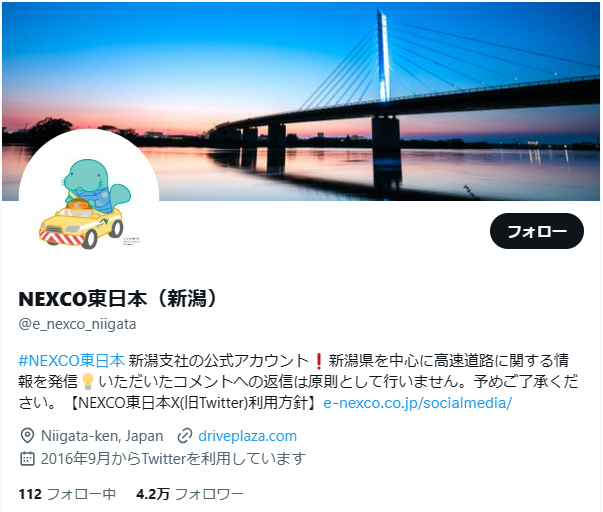Open the e-nexco.co.jp/socialmedia/ link
Viewport: 603px width, 512px height.
point(418,403)
